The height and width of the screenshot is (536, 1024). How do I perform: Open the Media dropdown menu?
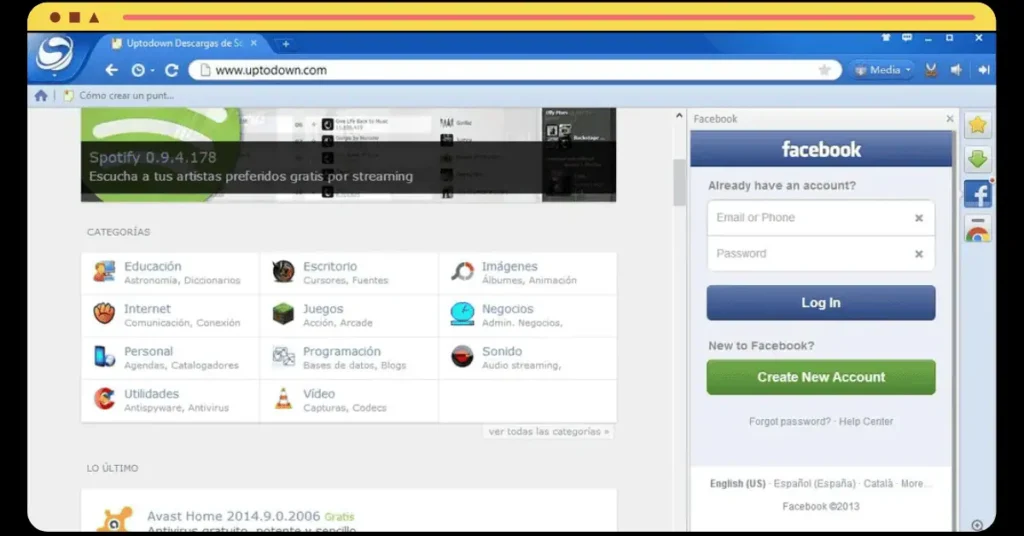[x=882, y=70]
